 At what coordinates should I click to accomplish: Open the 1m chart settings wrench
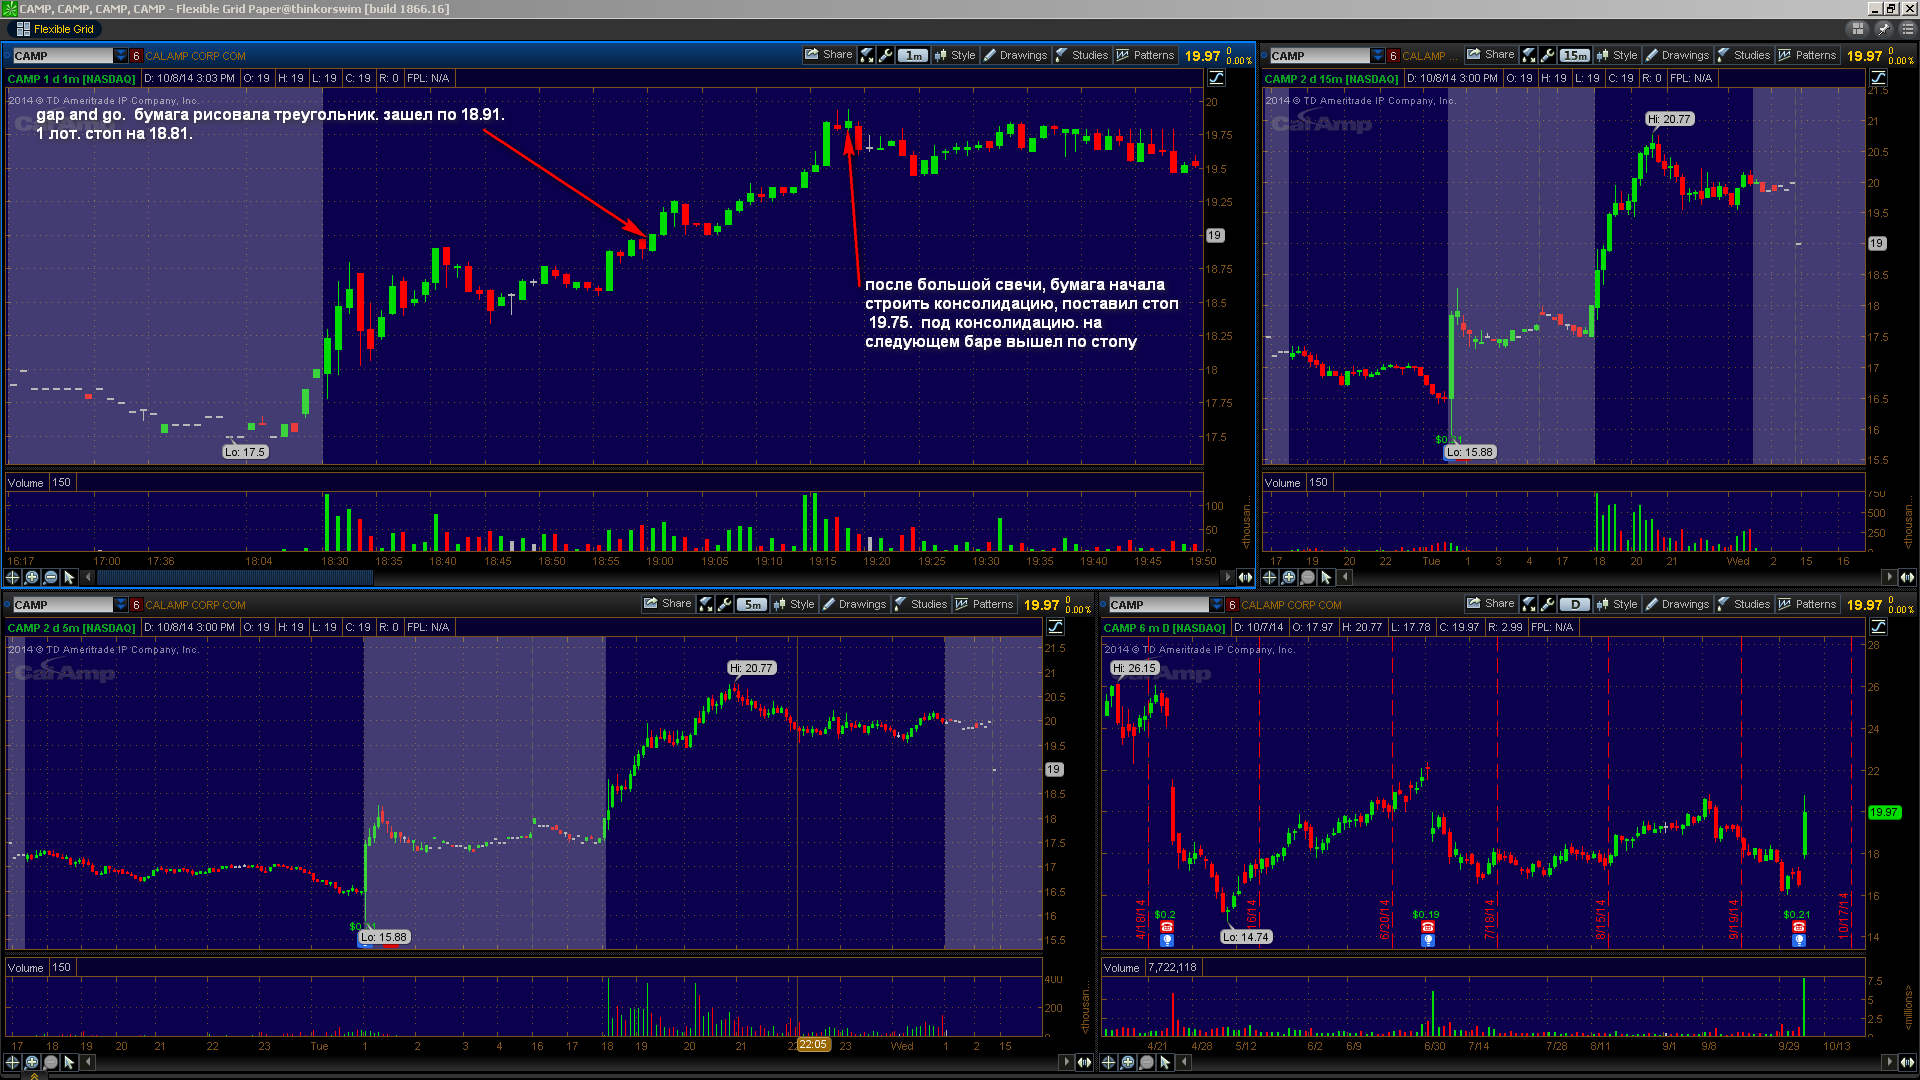tap(886, 56)
